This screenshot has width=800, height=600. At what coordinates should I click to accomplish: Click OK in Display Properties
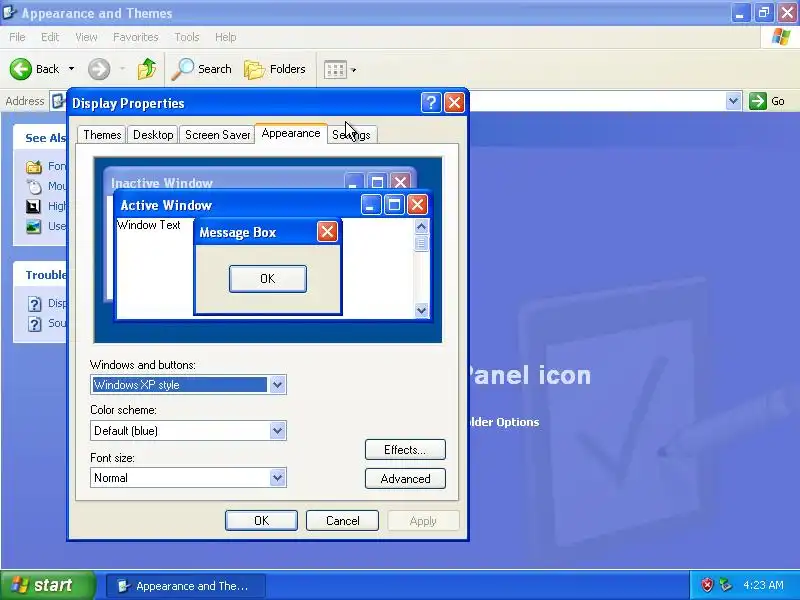pos(261,520)
